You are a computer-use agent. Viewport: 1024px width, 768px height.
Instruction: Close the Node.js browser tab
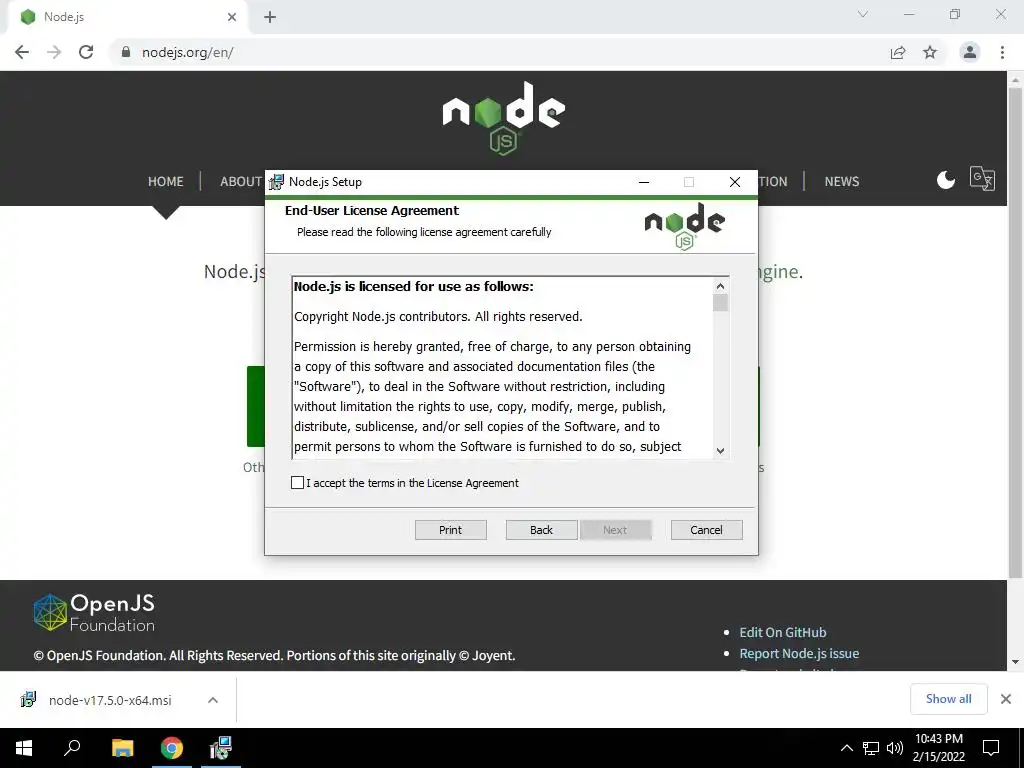232,17
